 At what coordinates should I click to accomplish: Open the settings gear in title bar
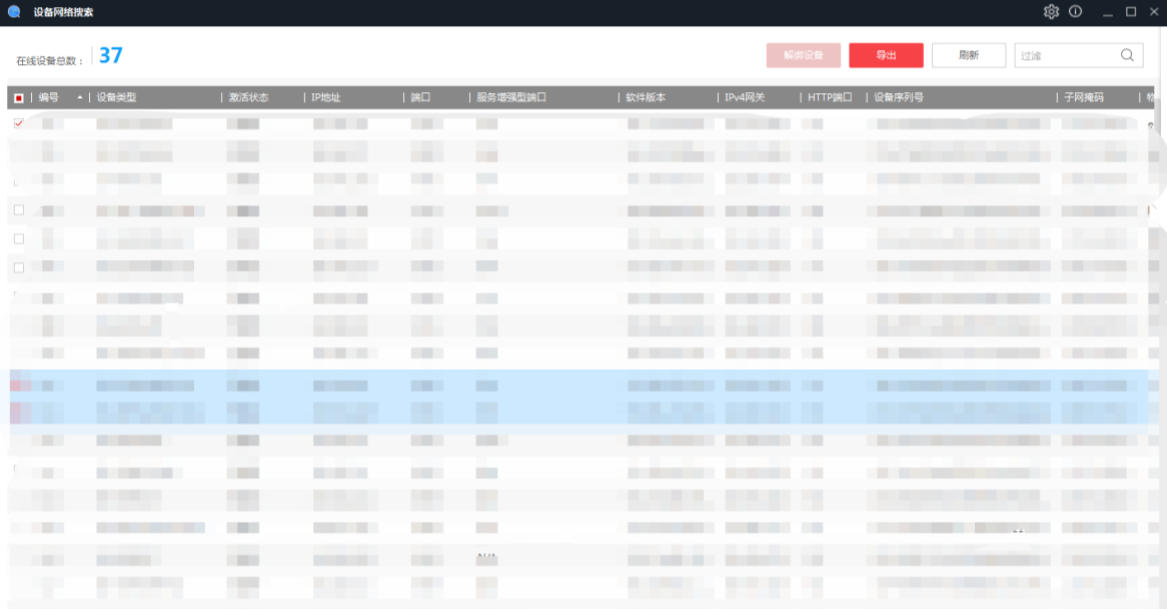pyautogui.click(x=1051, y=12)
